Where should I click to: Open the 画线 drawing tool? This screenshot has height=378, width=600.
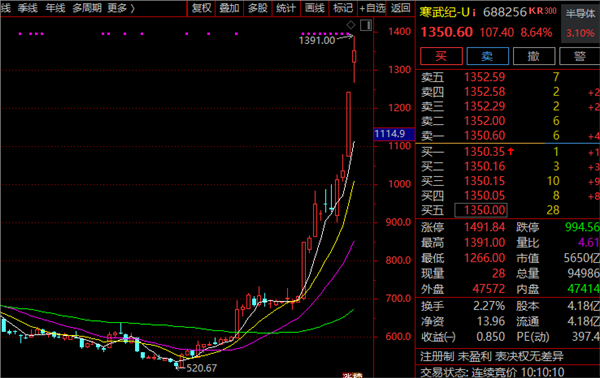coord(315,8)
